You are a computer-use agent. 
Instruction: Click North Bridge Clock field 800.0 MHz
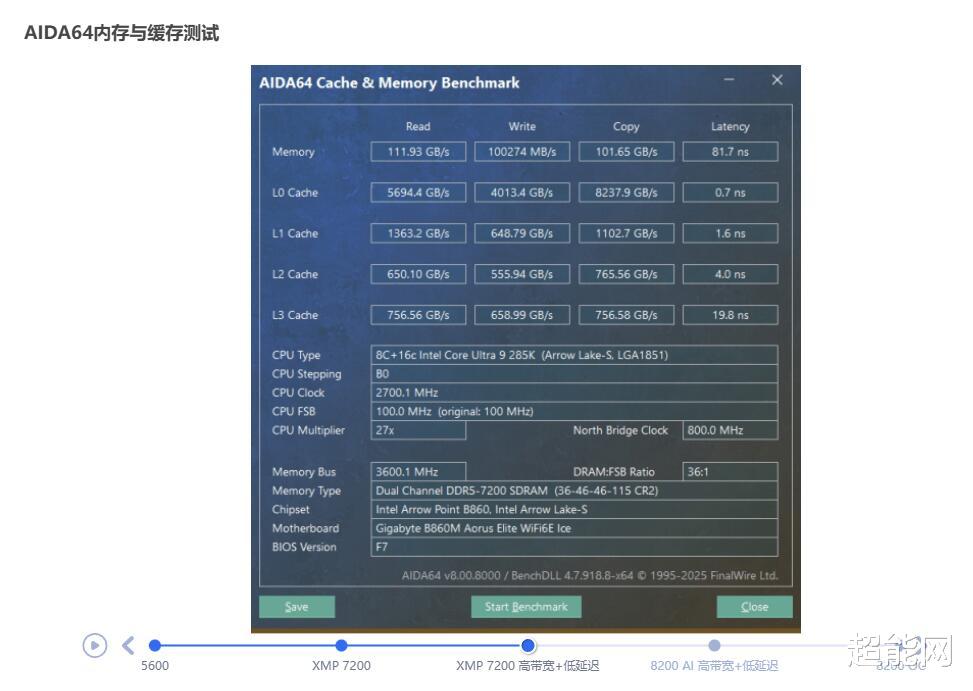[x=730, y=430]
